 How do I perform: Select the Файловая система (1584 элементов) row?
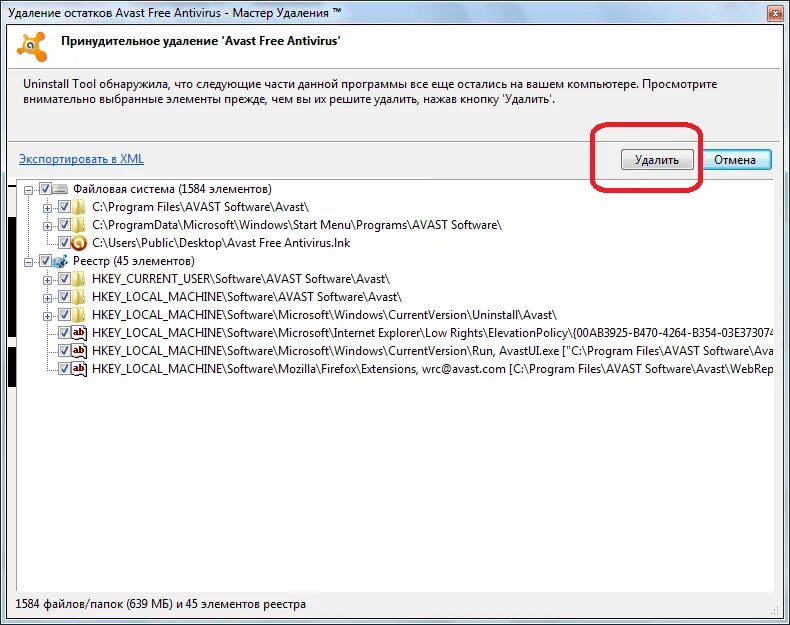pos(172,189)
